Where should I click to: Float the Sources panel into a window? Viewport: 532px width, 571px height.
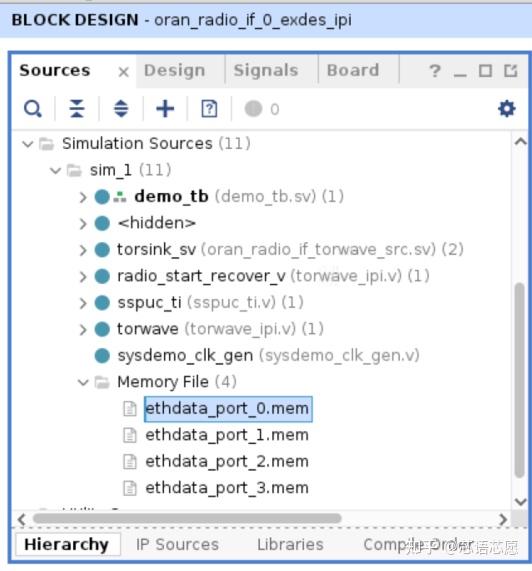click(x=511, y=71)
